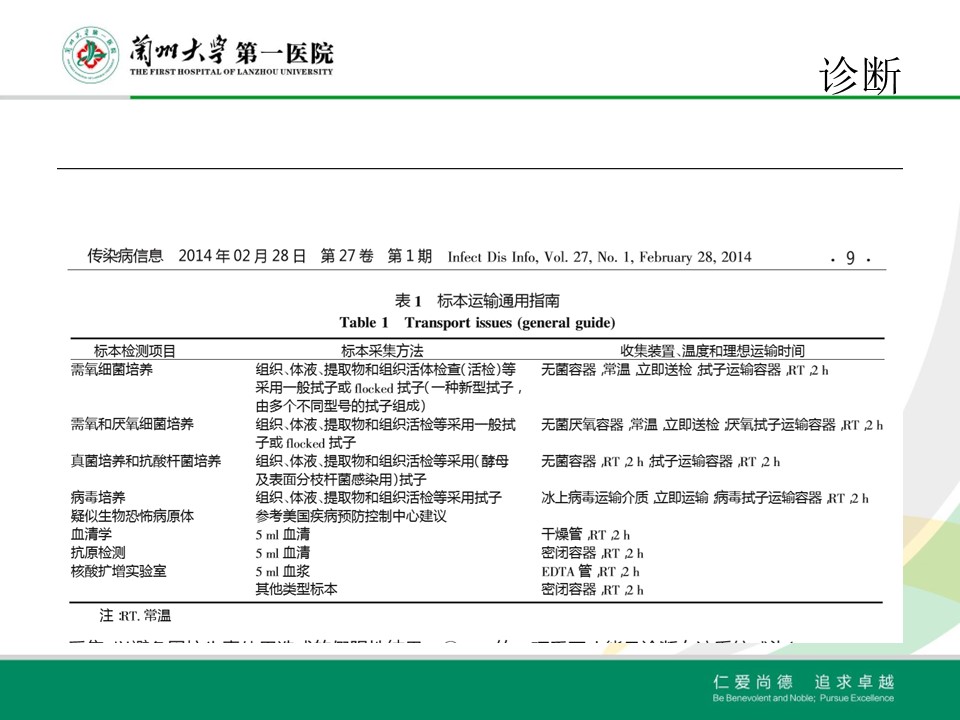Select the "干燥管, RT, 2 h" cell
The image size is (960, 720).
point(585,534)
